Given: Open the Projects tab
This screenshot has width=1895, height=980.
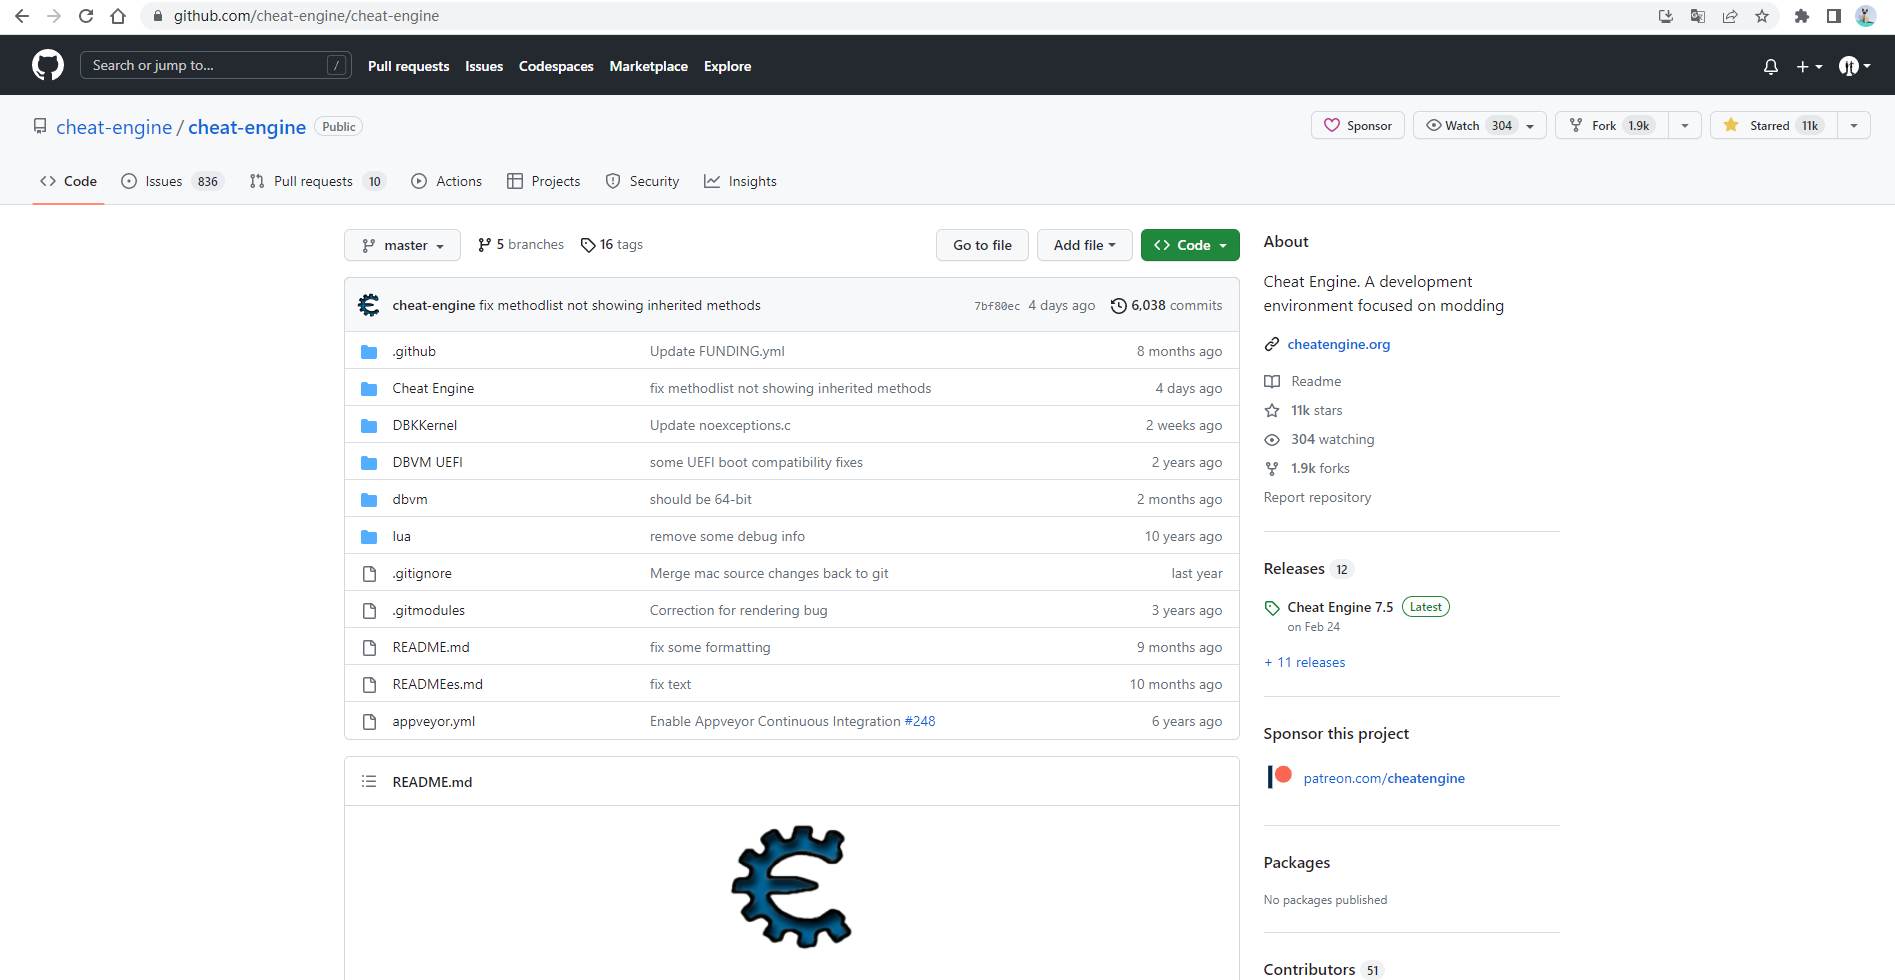Looking at the screenshot, I should pyautogui.click(x=543, y=182).
